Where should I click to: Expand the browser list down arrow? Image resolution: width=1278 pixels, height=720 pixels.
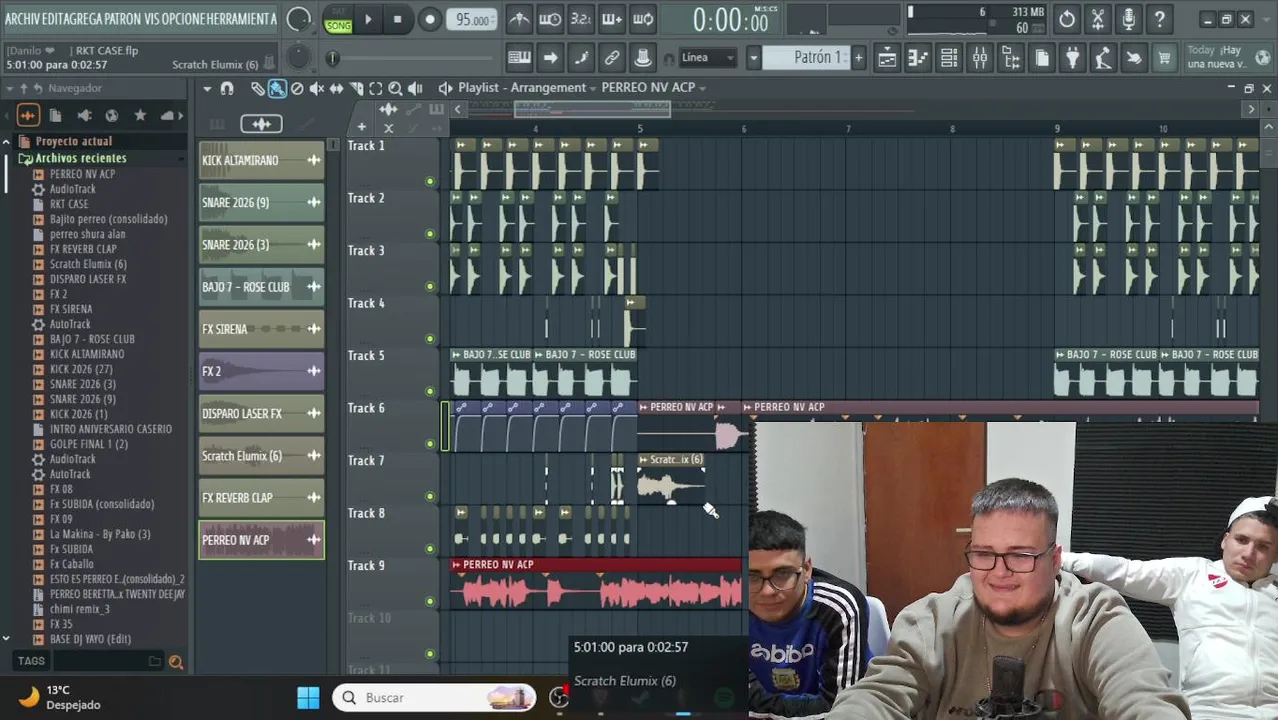[x=6, y=638]
